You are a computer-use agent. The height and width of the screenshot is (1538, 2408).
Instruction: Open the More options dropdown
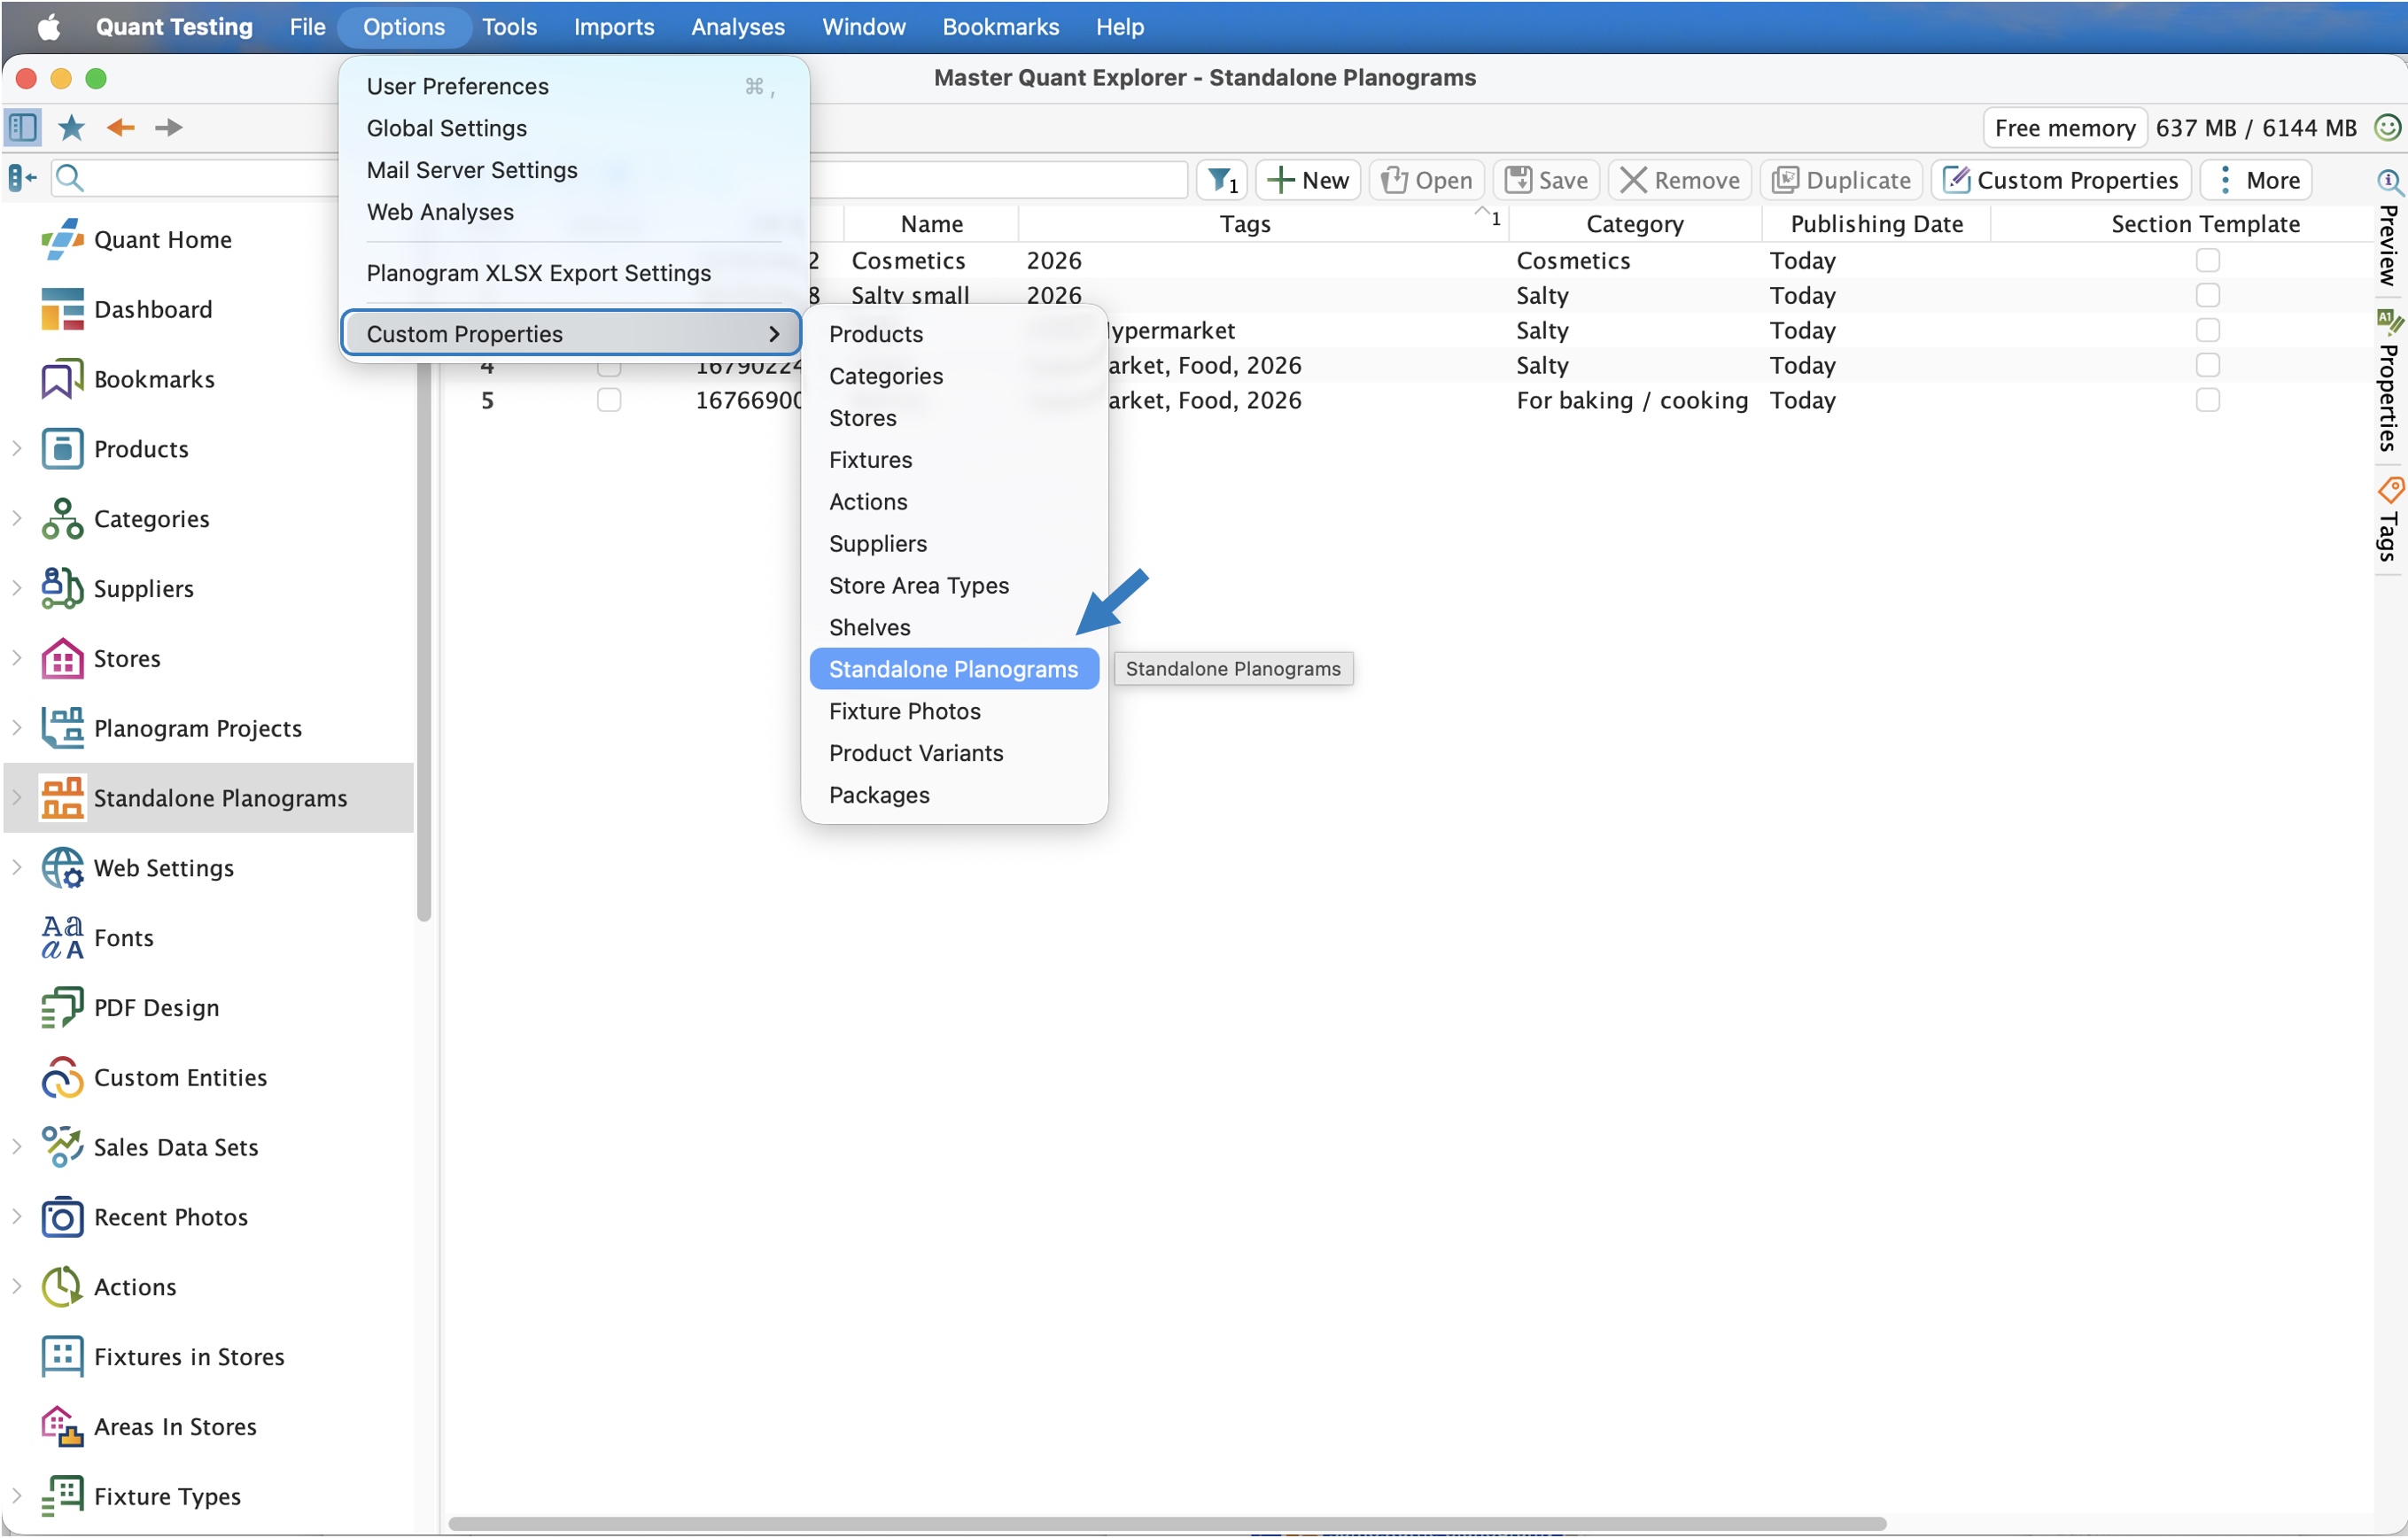pyautogui.click(x=2257, y=180)
